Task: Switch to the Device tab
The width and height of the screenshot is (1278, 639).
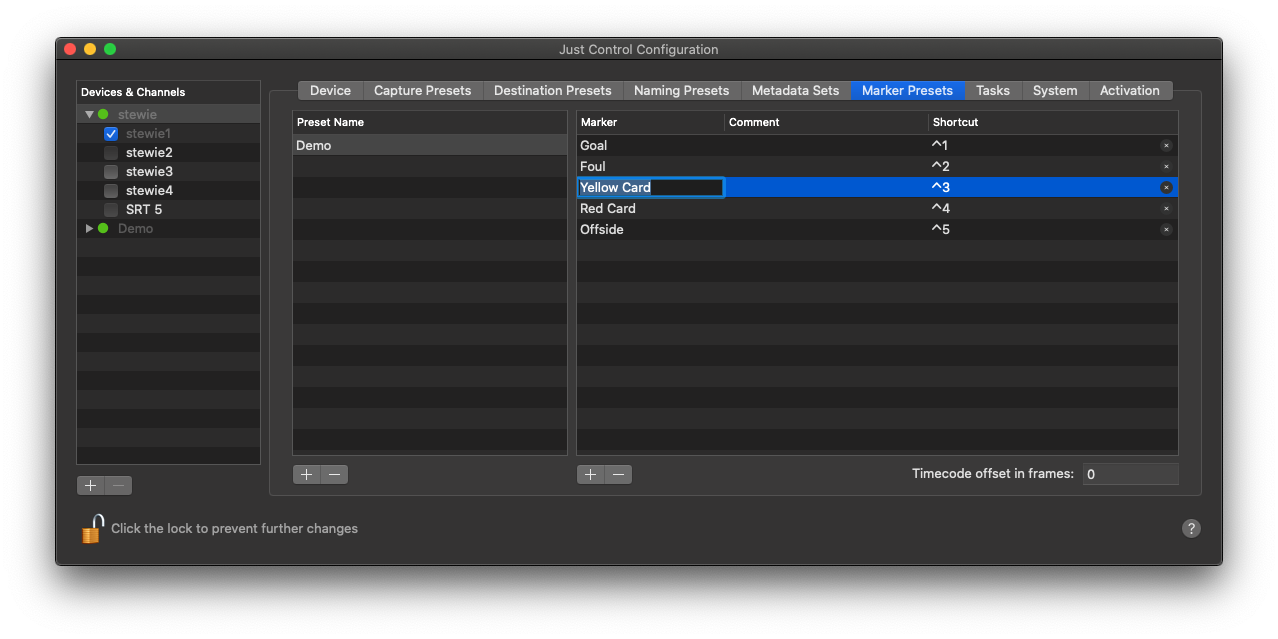Action: [x=330, y=90]
